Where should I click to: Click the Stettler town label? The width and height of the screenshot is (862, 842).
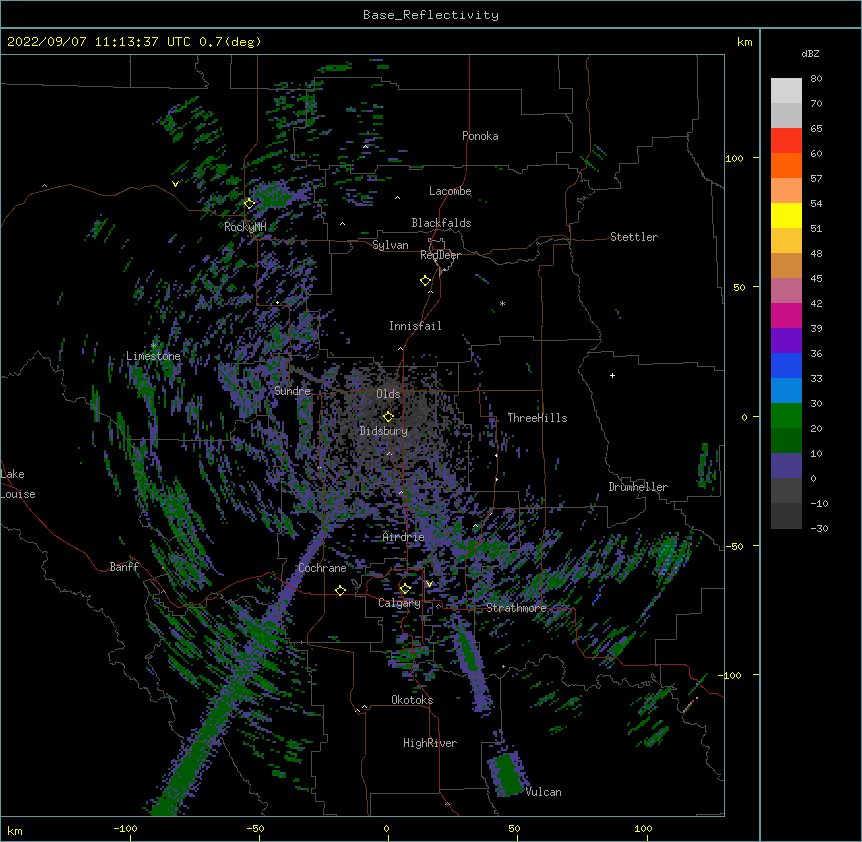pyautogui.click(x=634, y=237)
